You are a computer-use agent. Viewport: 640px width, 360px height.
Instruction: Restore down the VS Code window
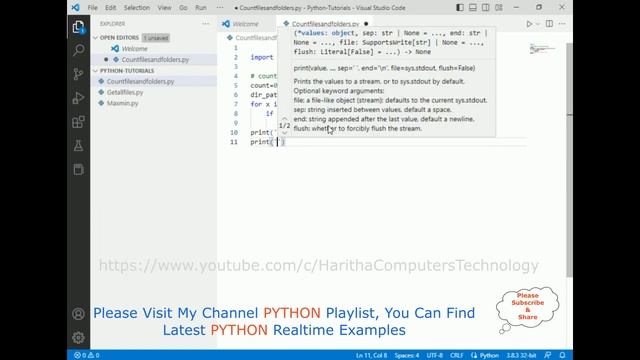(x=539, y=8)
